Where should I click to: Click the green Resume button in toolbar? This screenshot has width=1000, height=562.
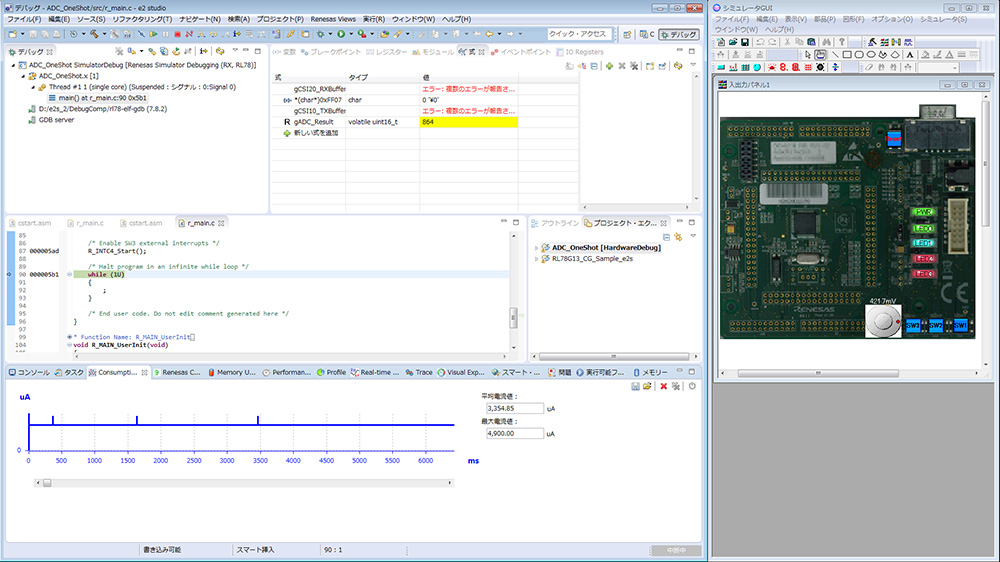[x=154, y=34]
